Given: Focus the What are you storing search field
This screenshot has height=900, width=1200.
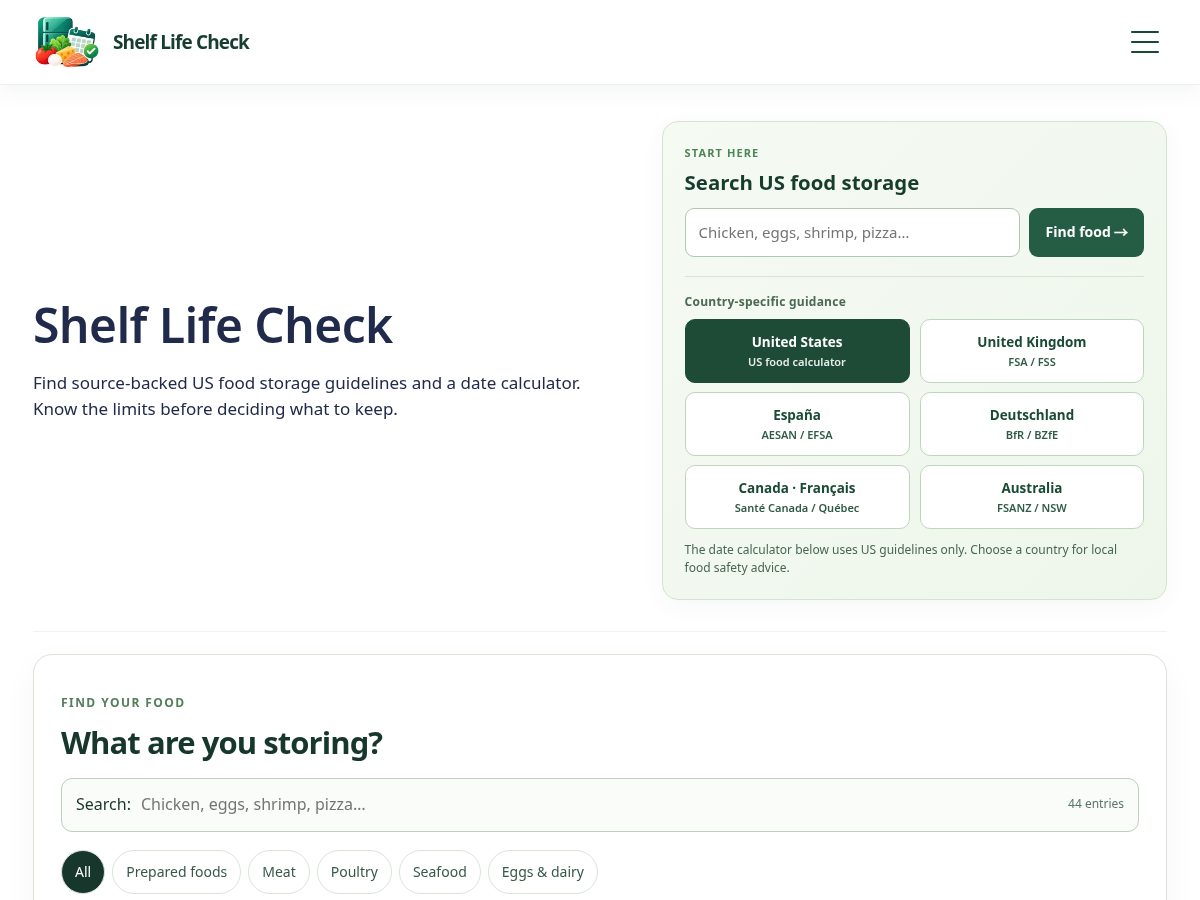Looking at the screenshot, I should (600, 805).
